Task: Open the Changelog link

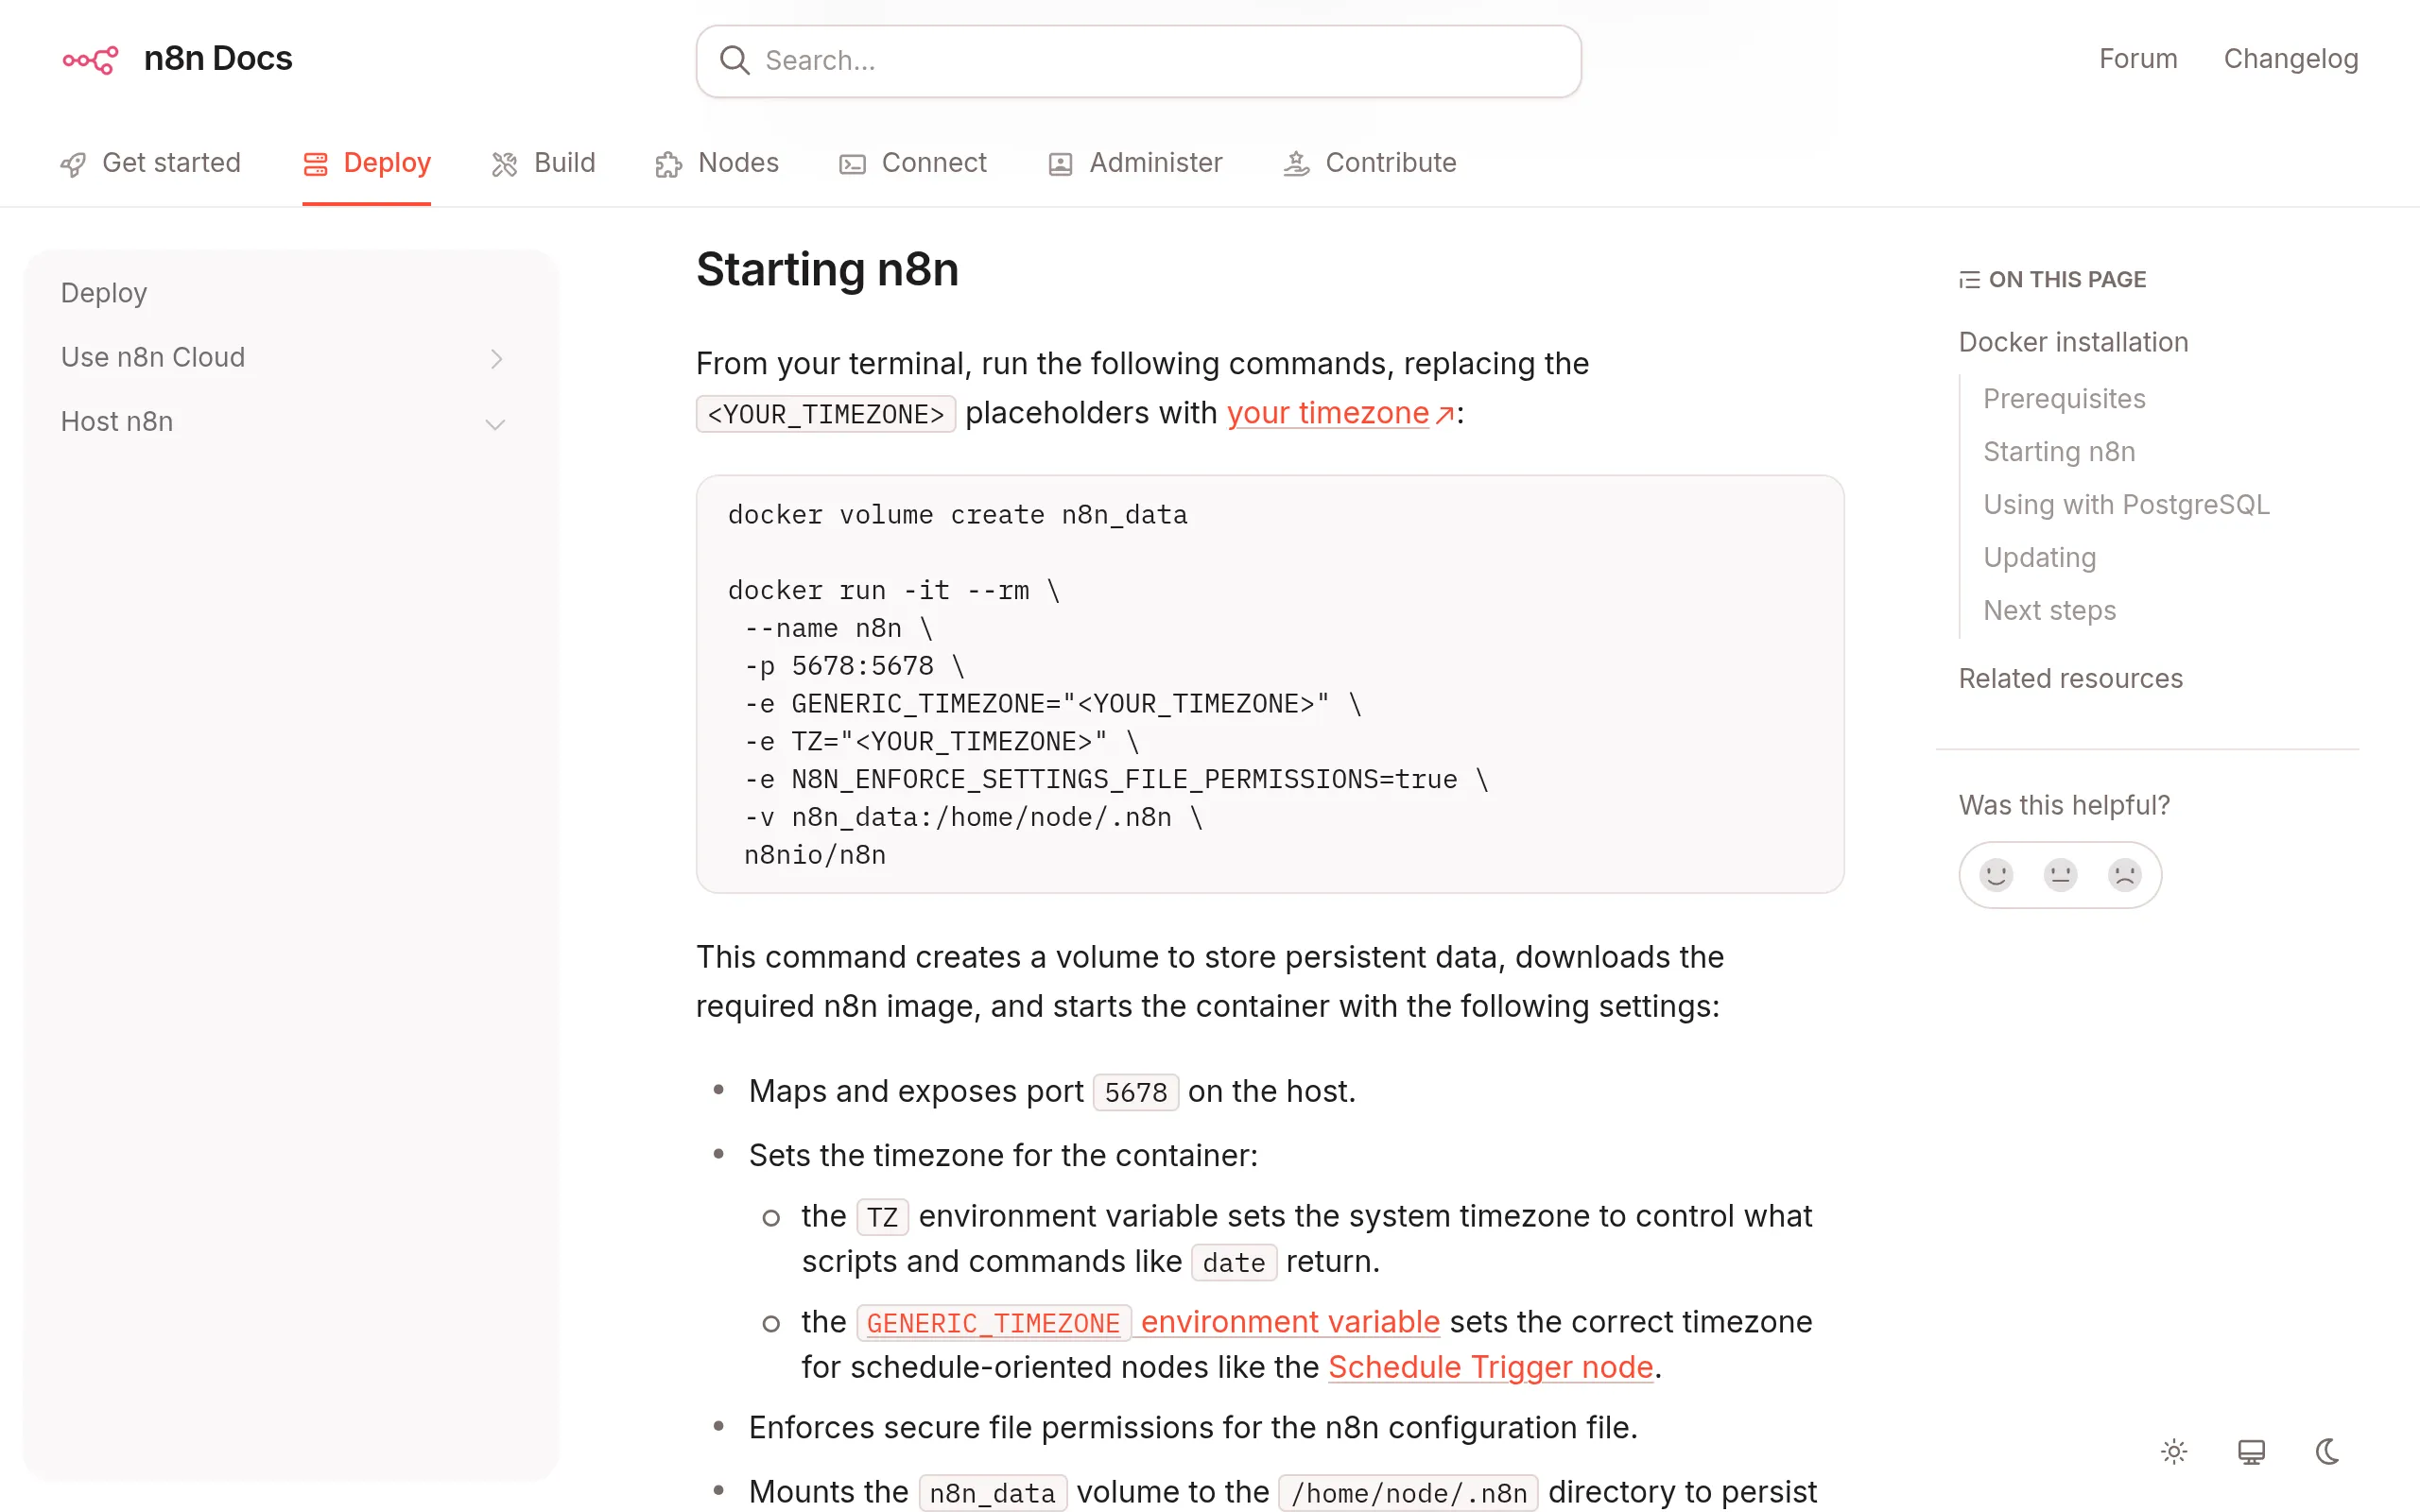Action: coord(2291,59)
